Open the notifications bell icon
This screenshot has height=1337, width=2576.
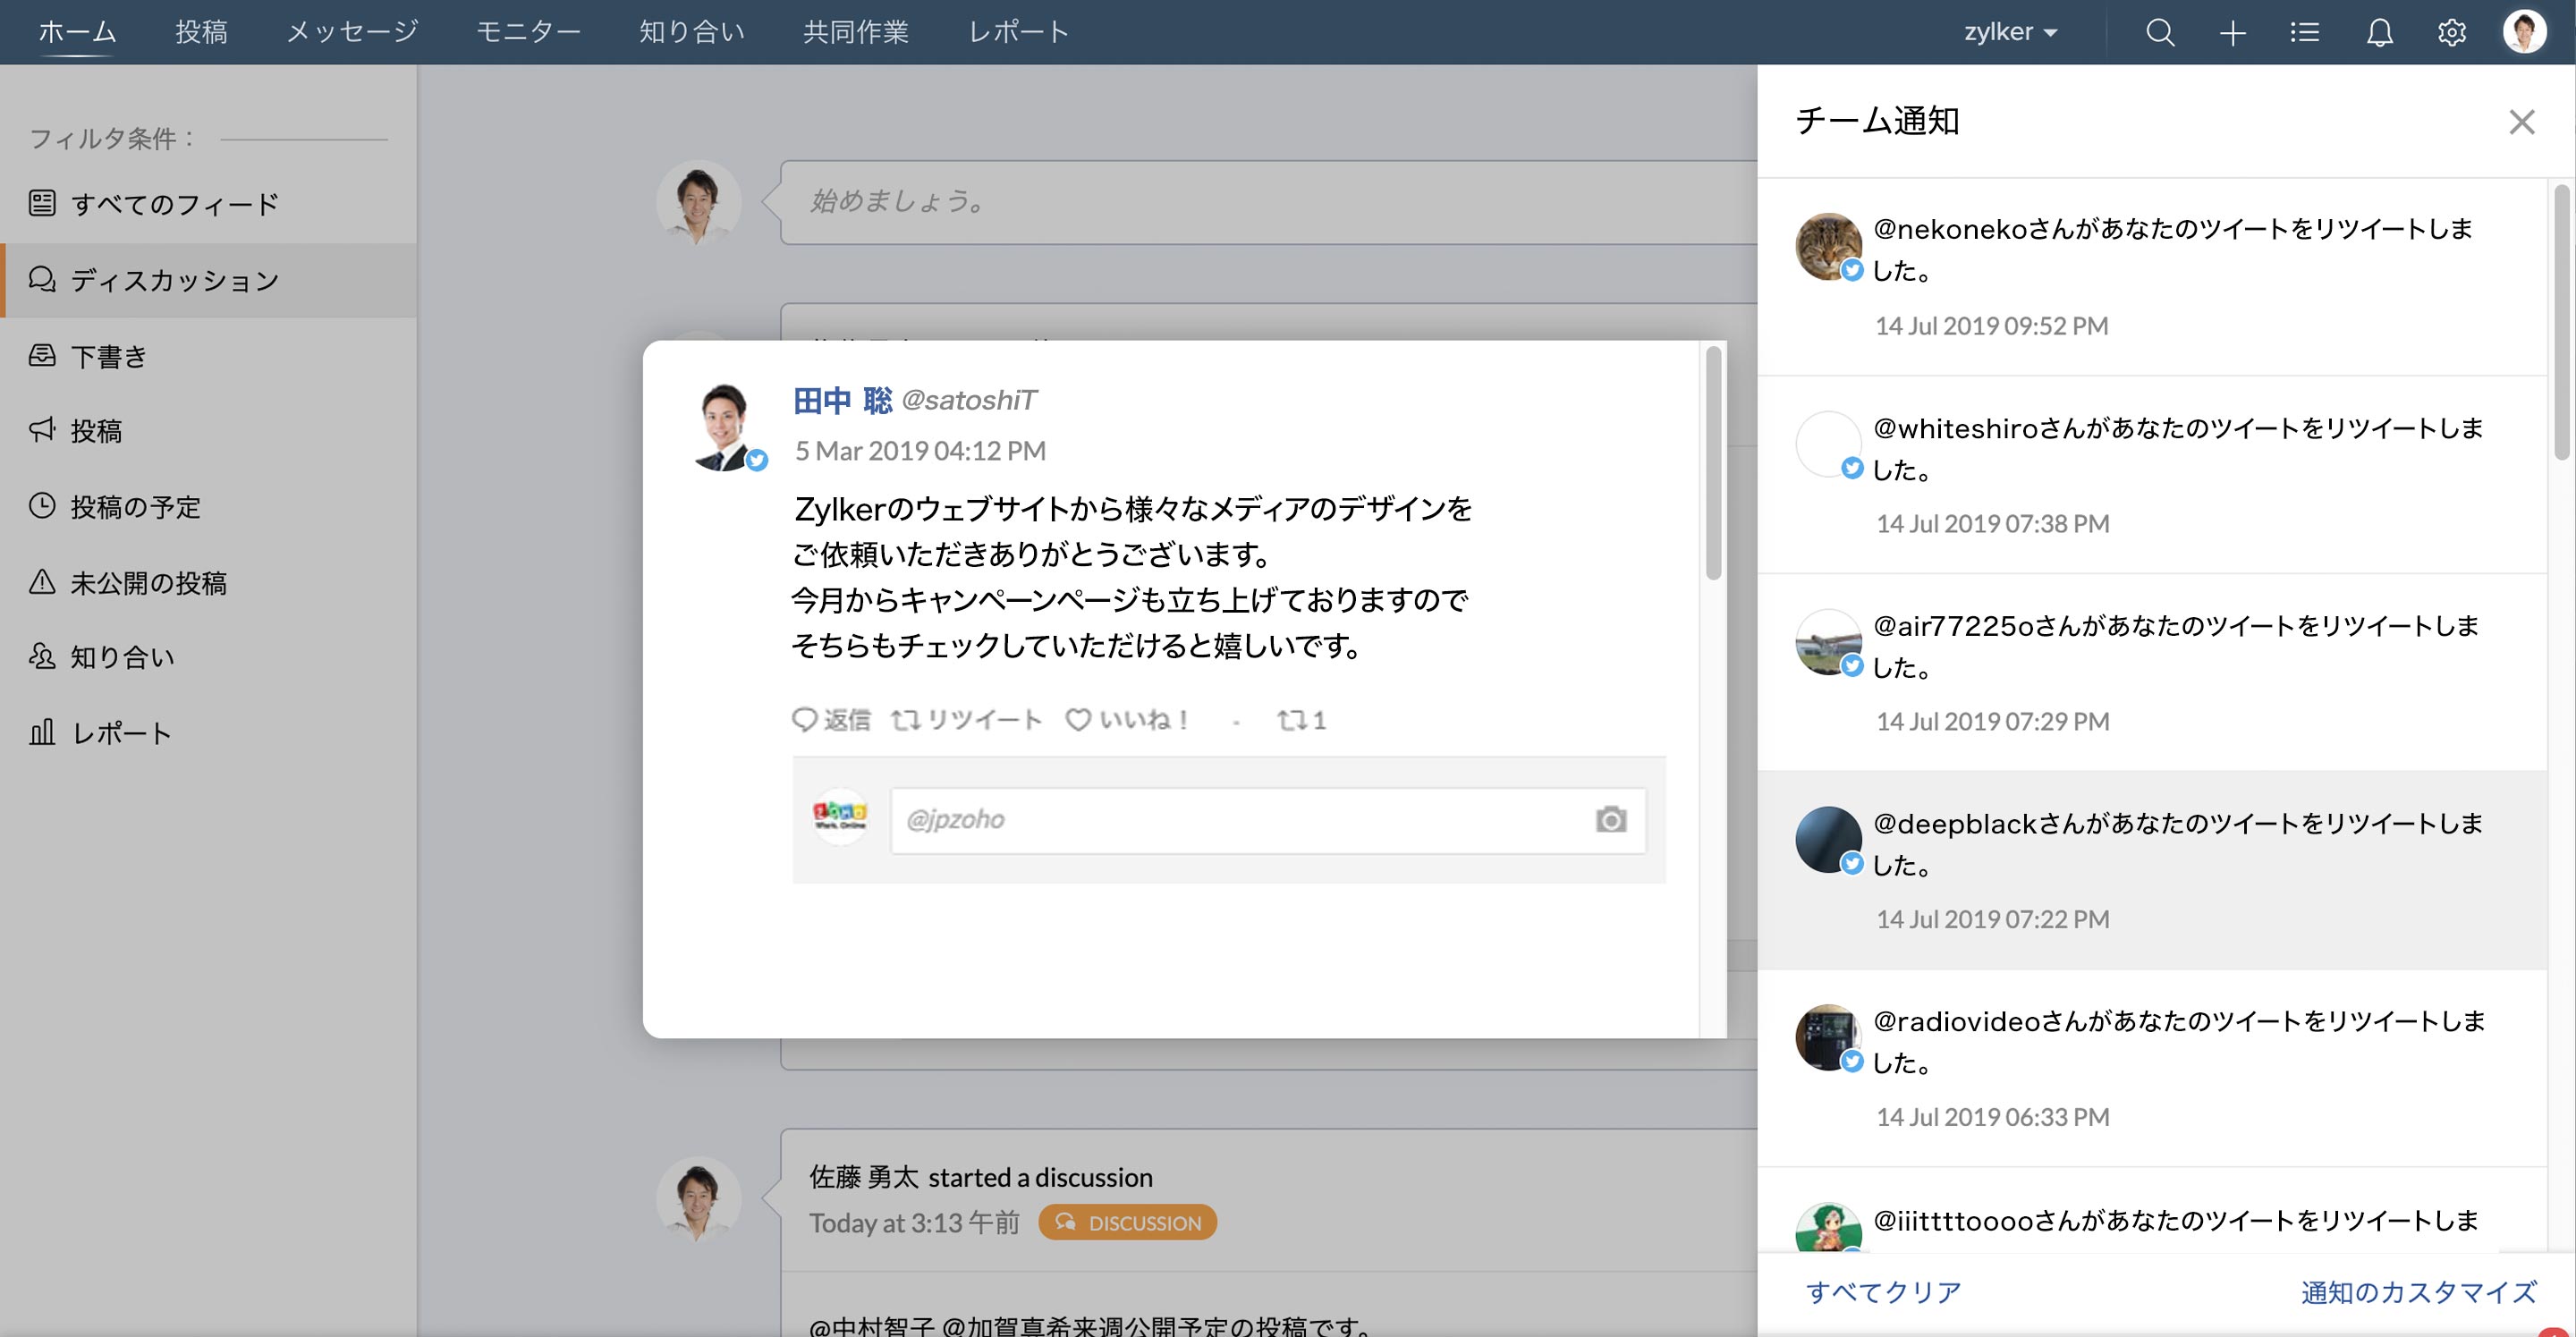pos(2380,33)
